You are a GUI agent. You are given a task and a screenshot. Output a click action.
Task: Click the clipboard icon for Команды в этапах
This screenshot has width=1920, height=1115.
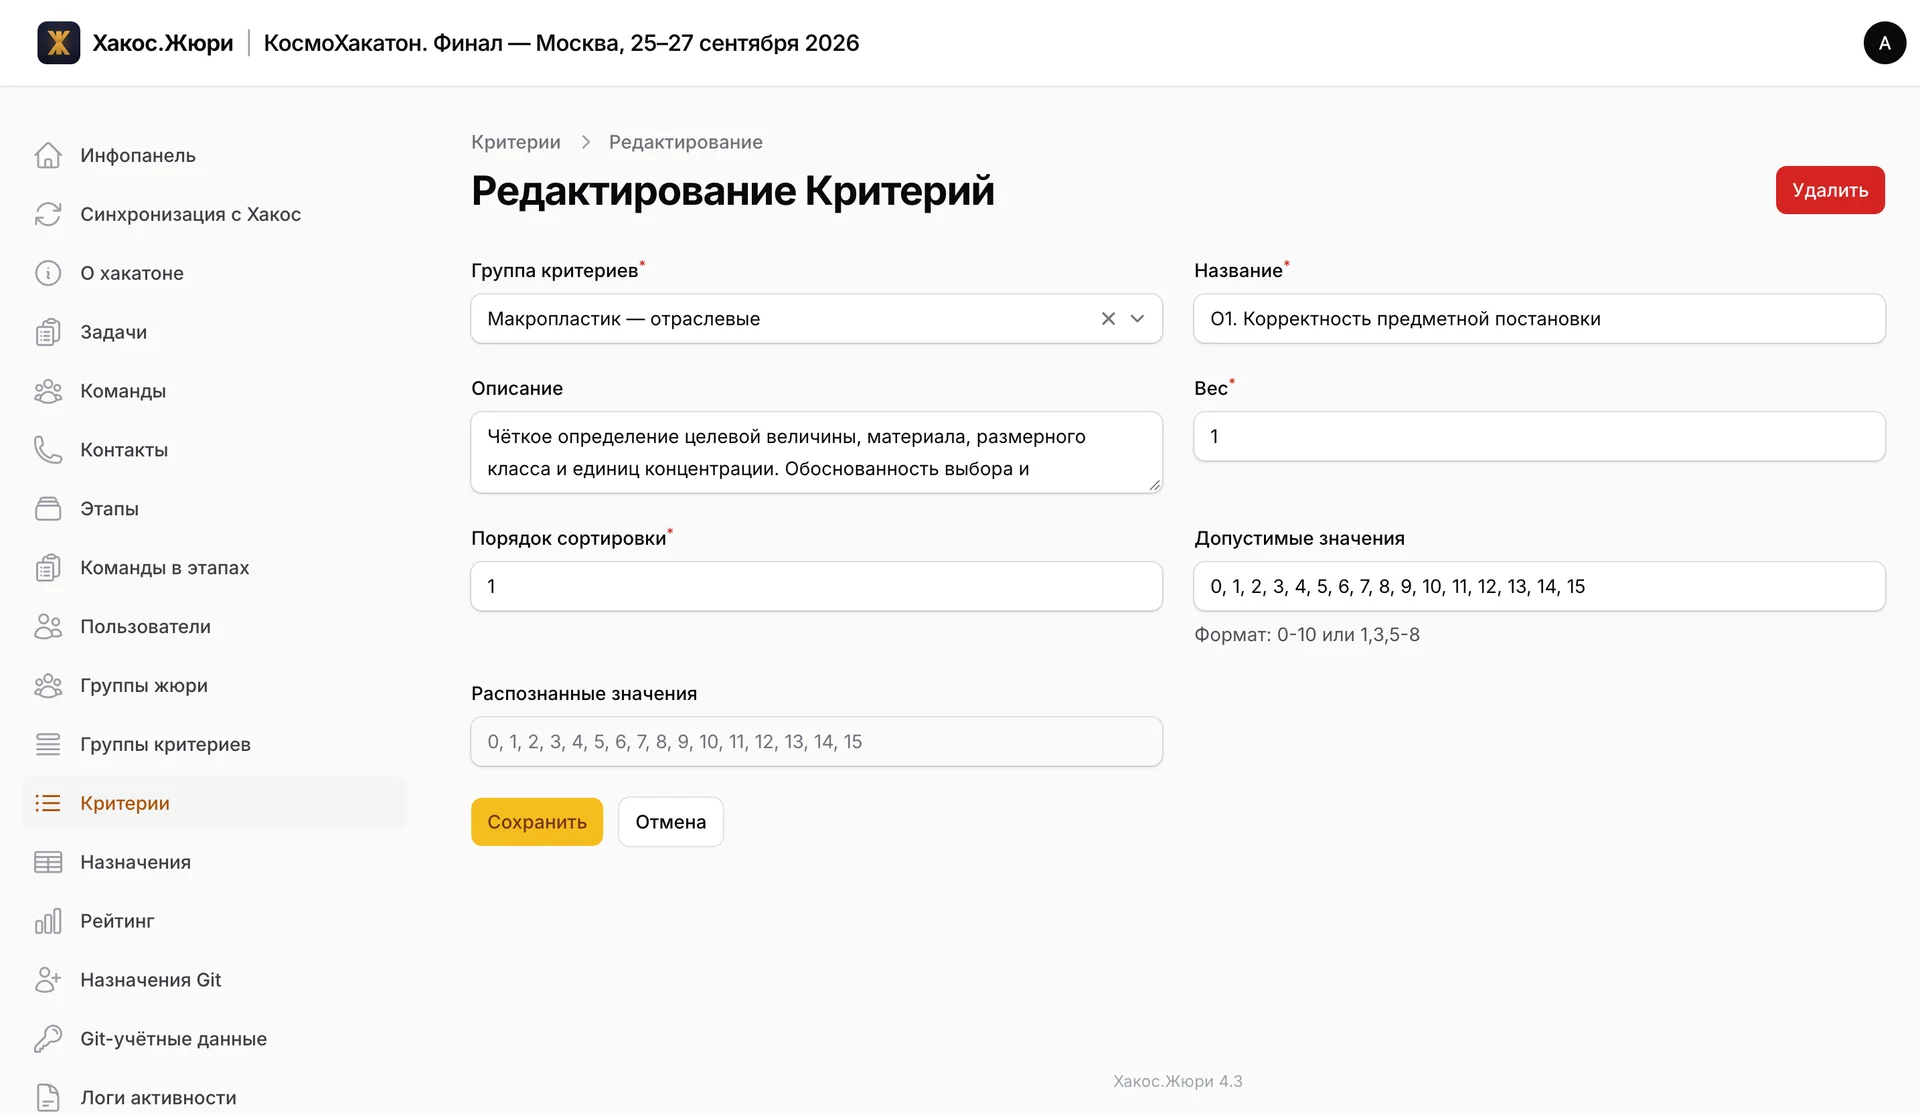[48, 568]
